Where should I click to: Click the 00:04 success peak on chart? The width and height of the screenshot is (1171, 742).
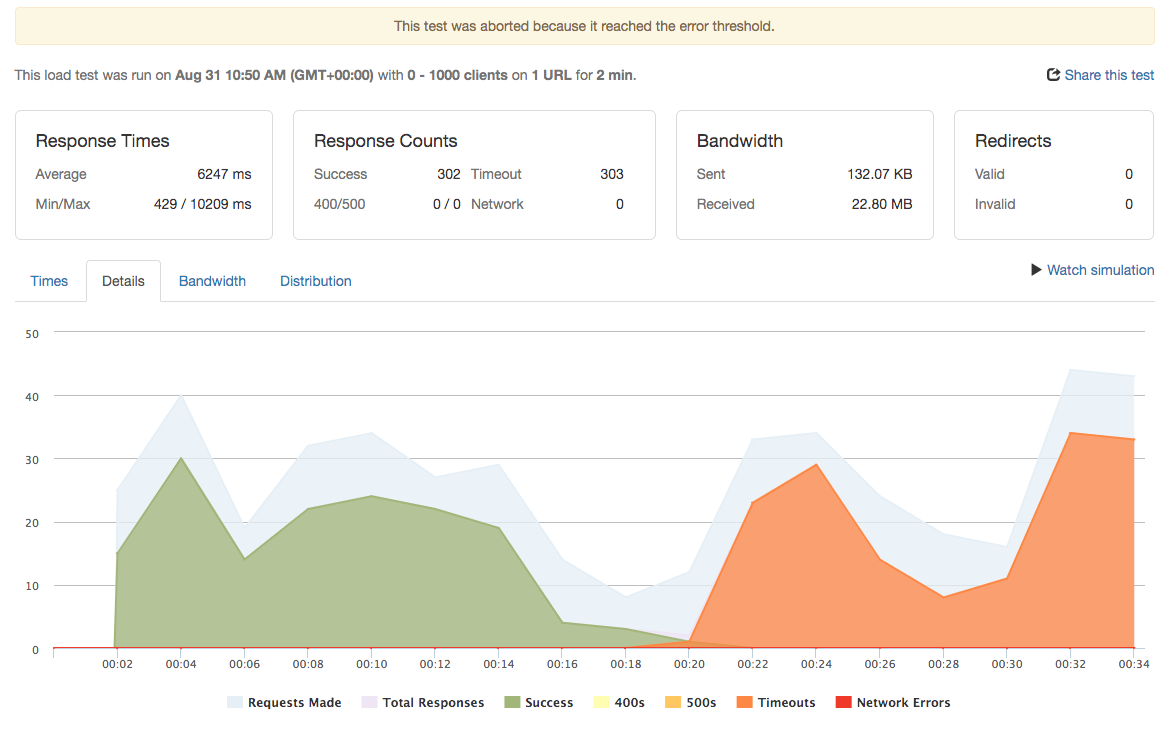pyautogui.click(x=181, y=458)
